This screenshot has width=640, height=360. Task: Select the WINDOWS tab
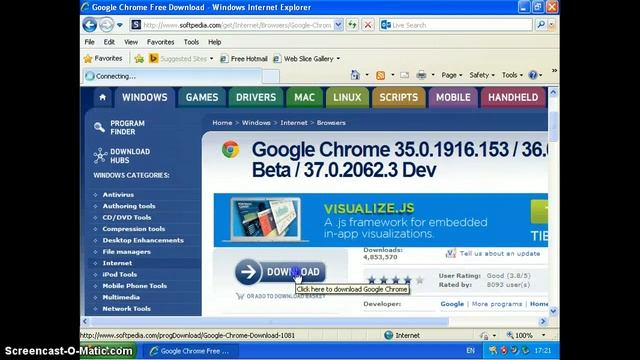(x=144, y=98)
